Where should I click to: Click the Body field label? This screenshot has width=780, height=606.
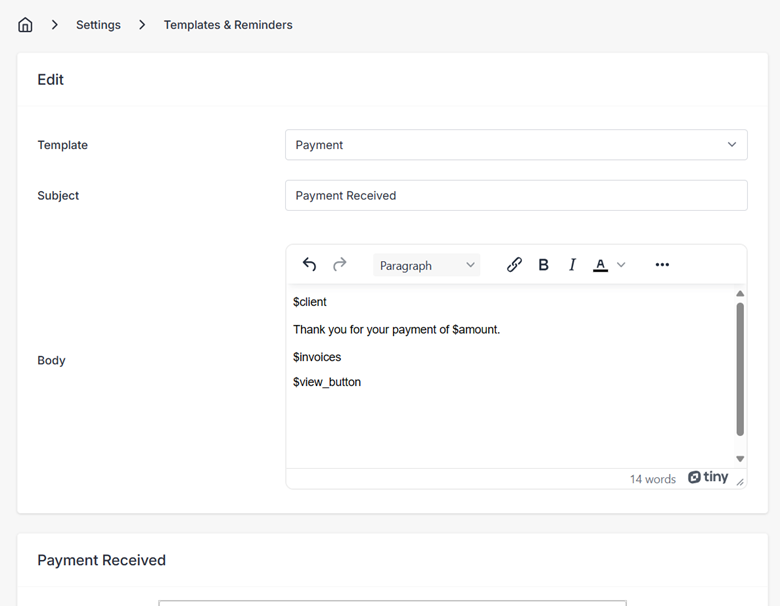click(x=51, y=360)
